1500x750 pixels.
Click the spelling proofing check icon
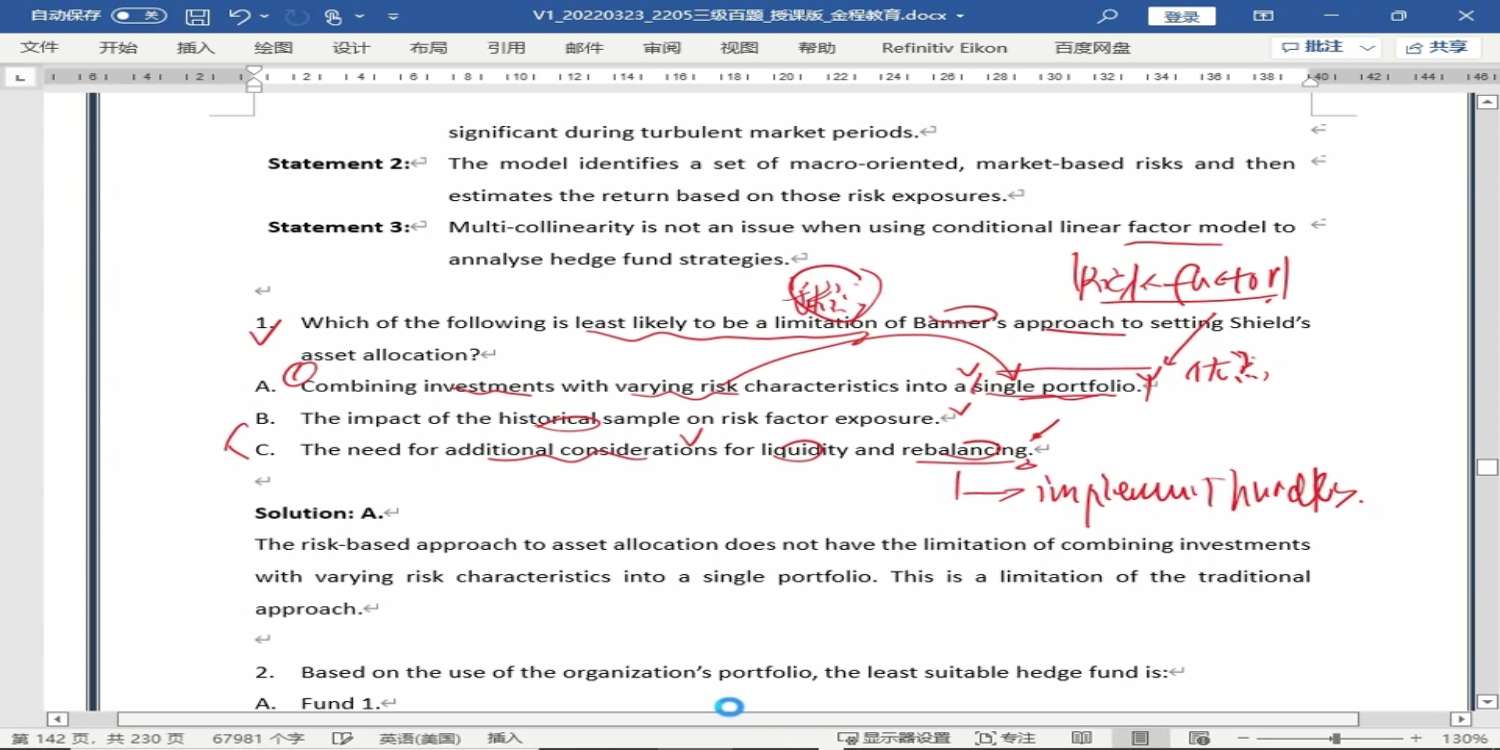point(342,738)
